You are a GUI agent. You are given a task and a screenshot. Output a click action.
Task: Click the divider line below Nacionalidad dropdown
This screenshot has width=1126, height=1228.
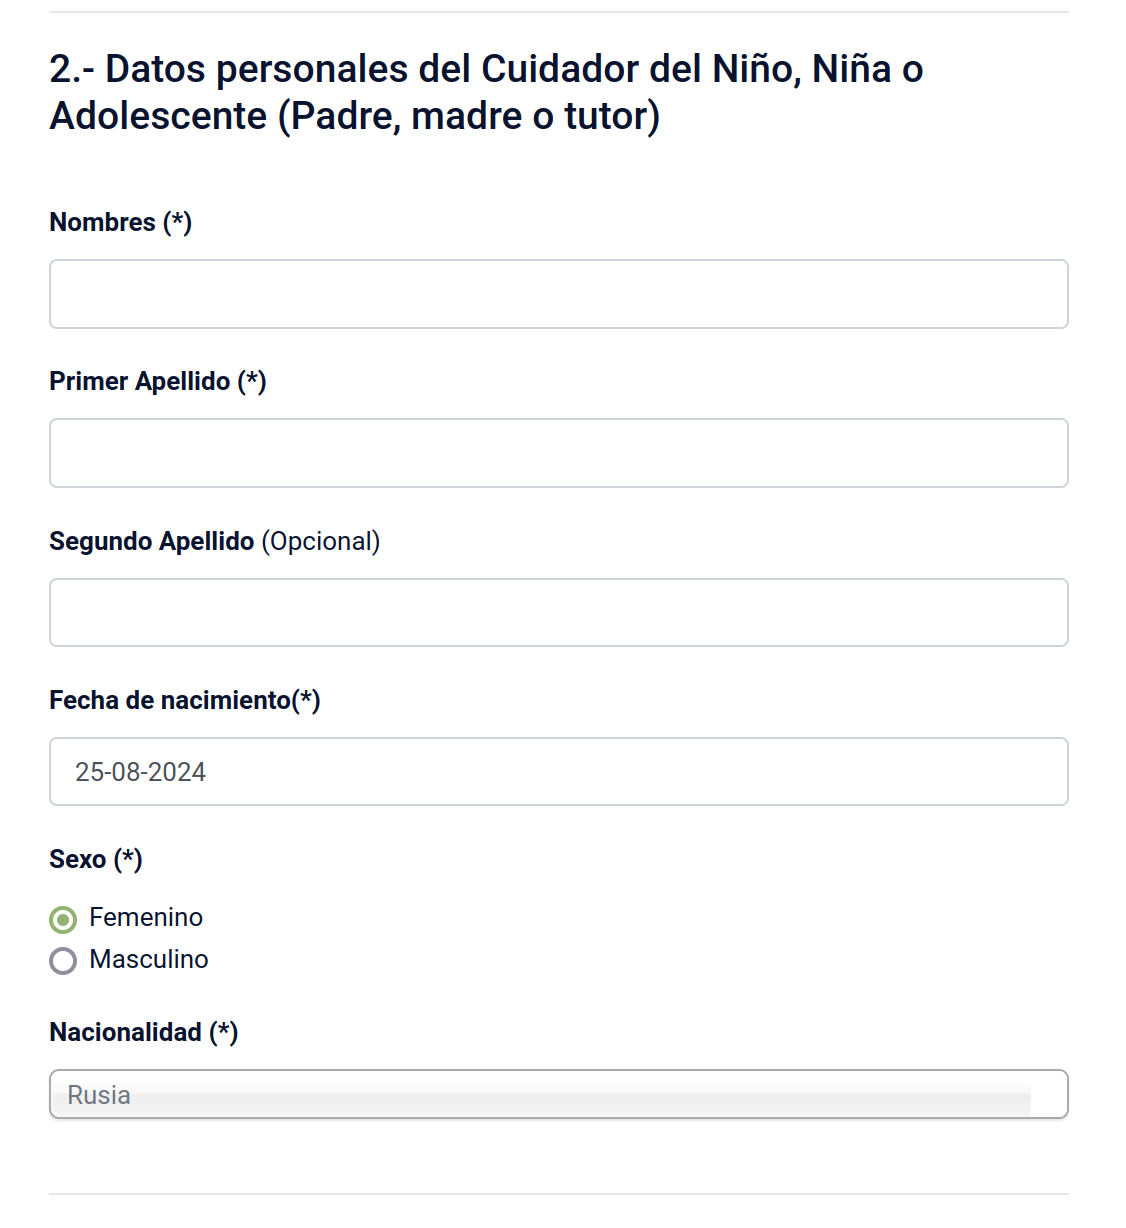point(558,1193)
